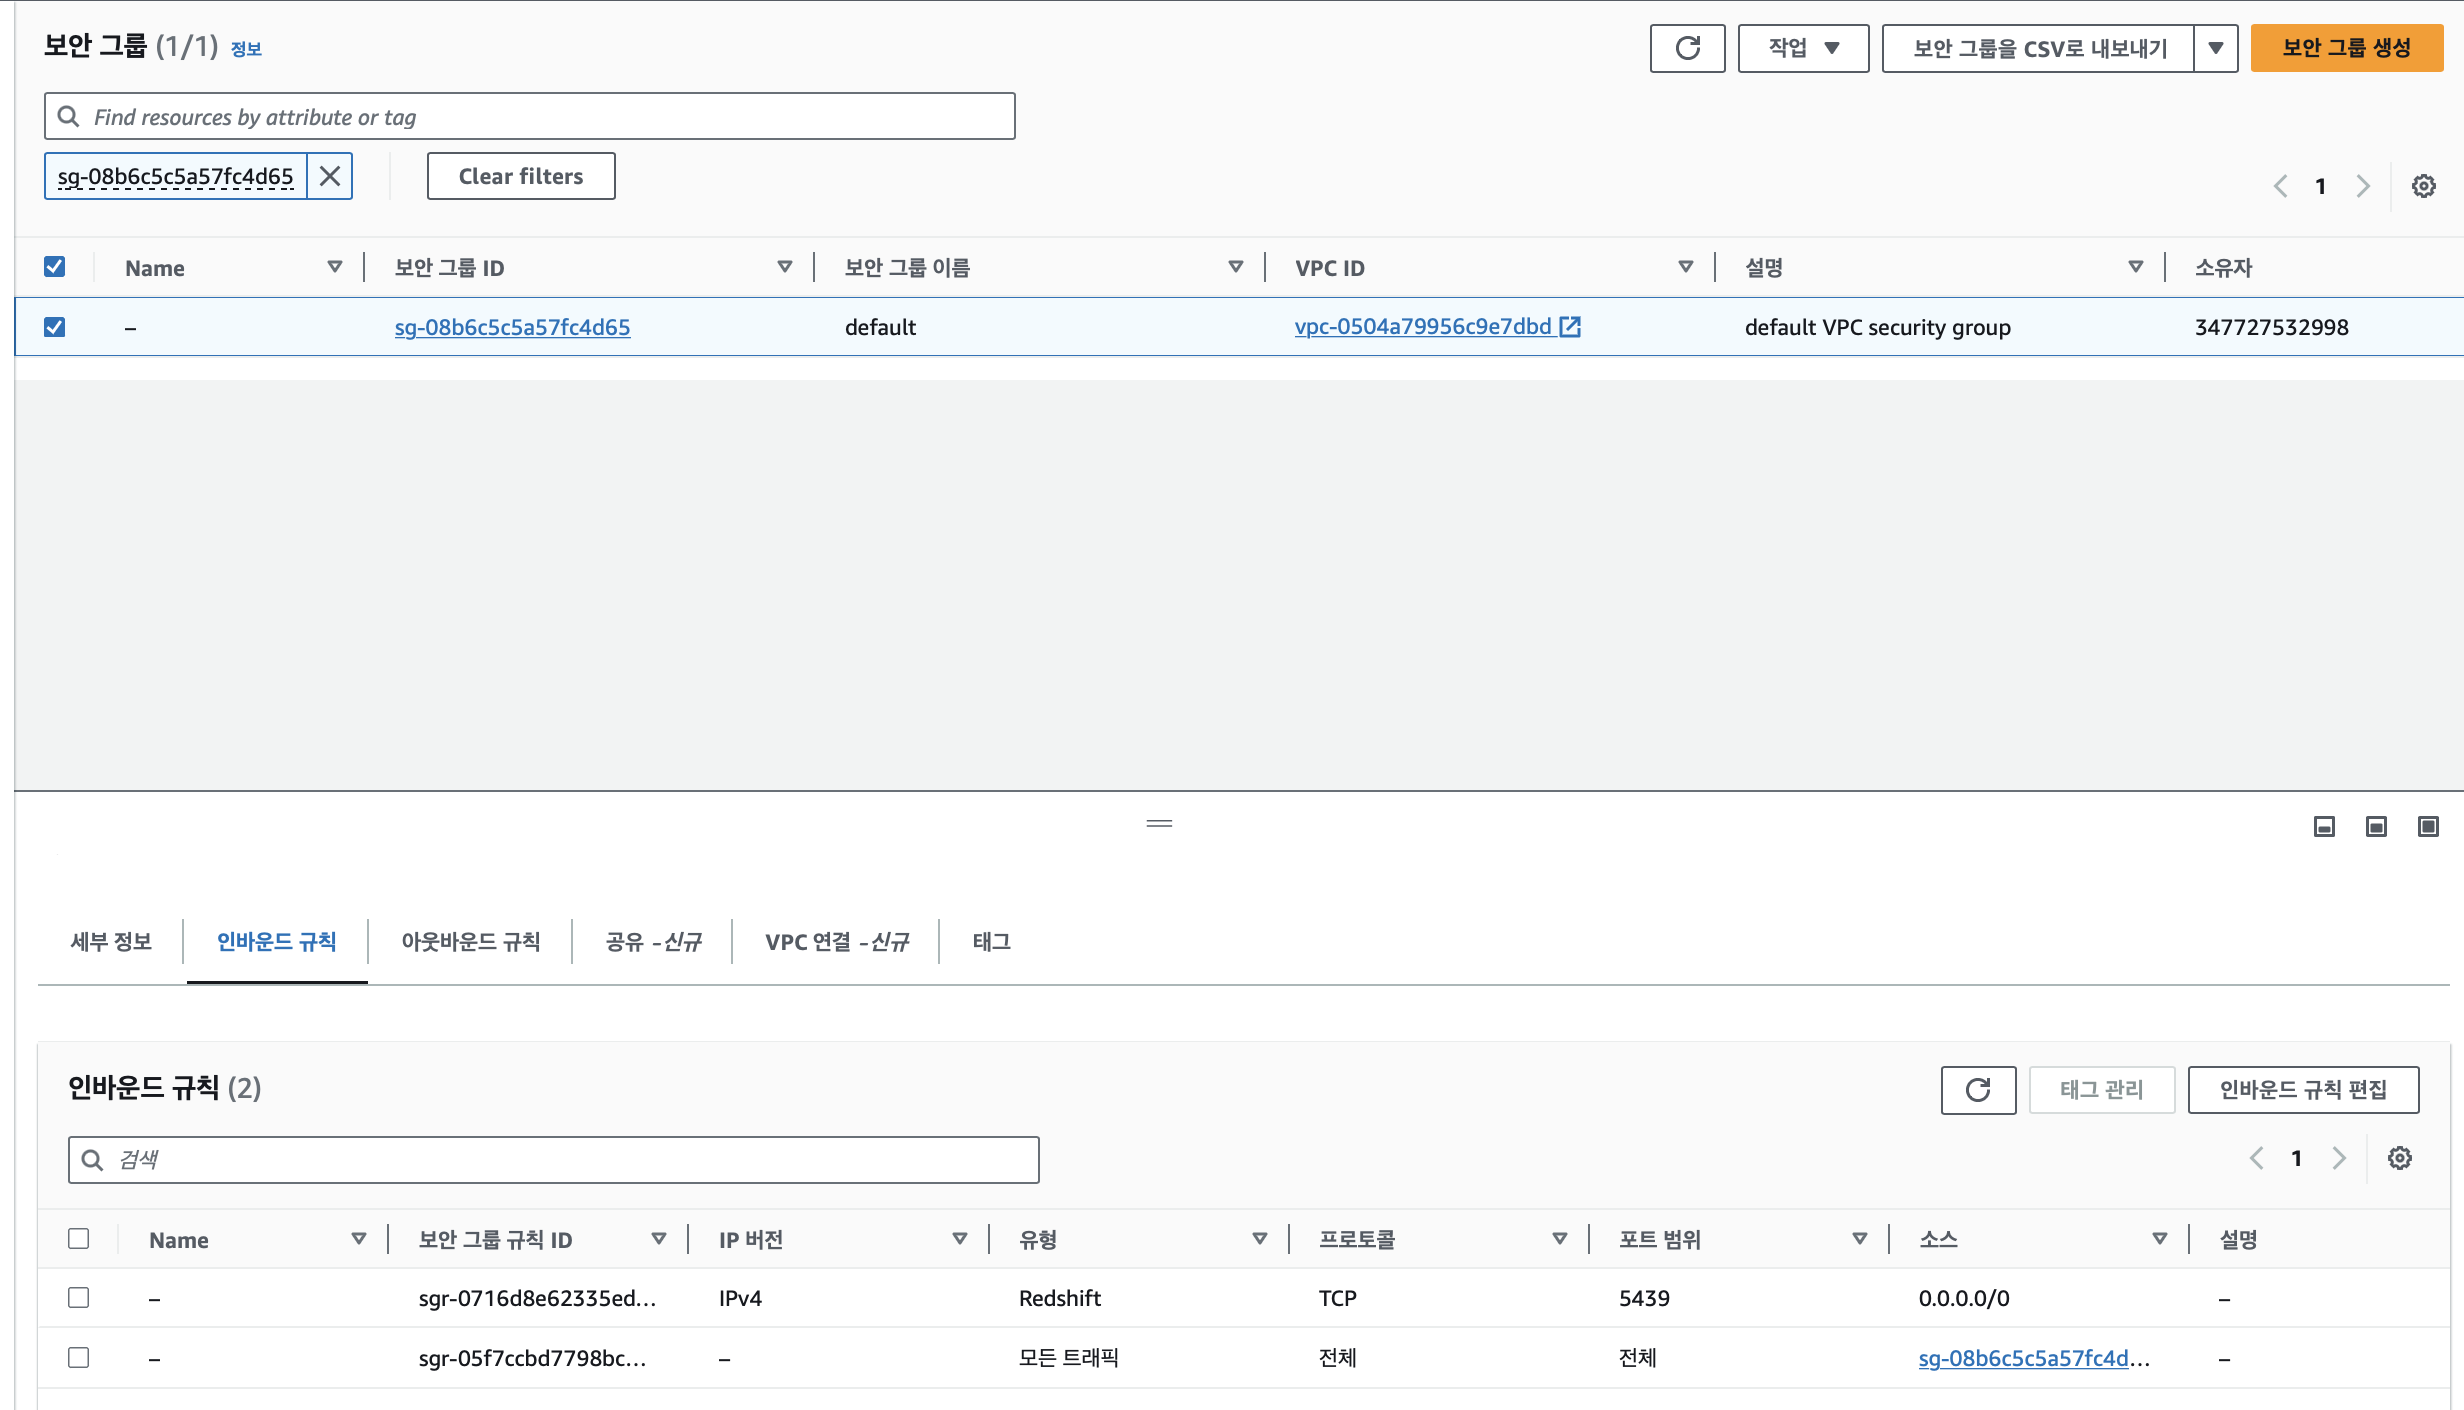Image resolution: width=2464 pixels, height=1410 pixels.
Task: Open security groups table preferences gear
Action: [2423, 186]
